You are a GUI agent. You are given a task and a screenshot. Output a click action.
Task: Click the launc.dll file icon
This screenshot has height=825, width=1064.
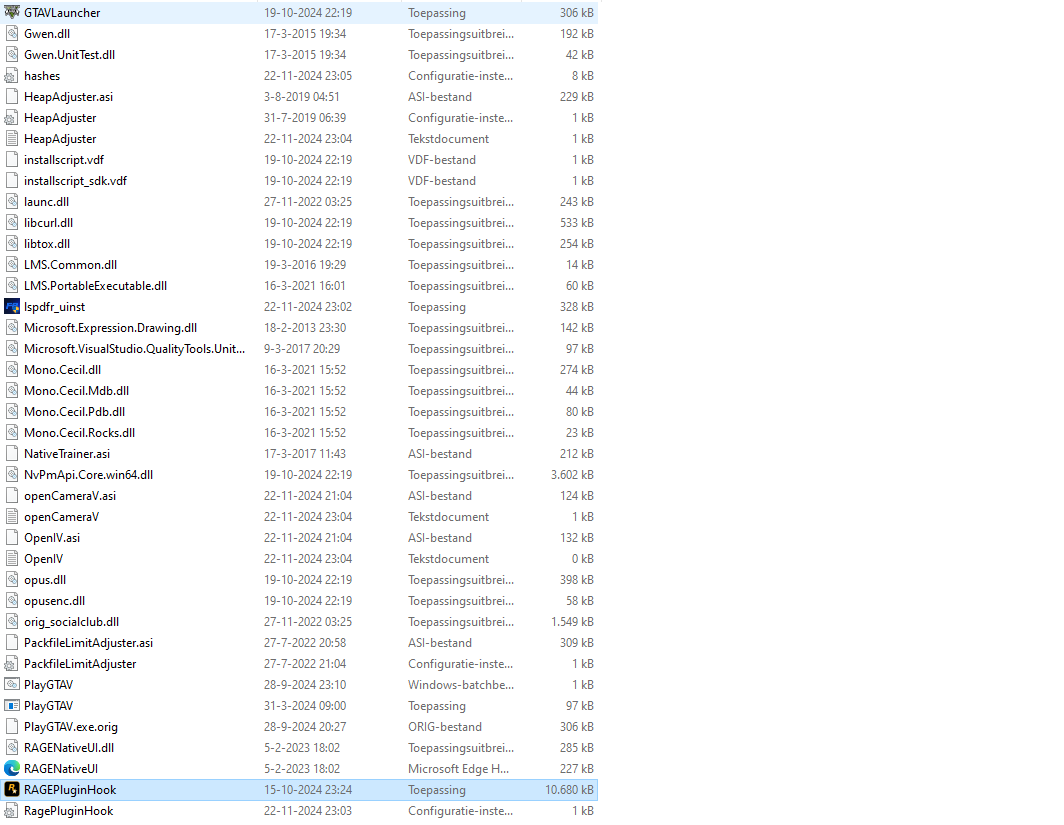tap(12, 202)
